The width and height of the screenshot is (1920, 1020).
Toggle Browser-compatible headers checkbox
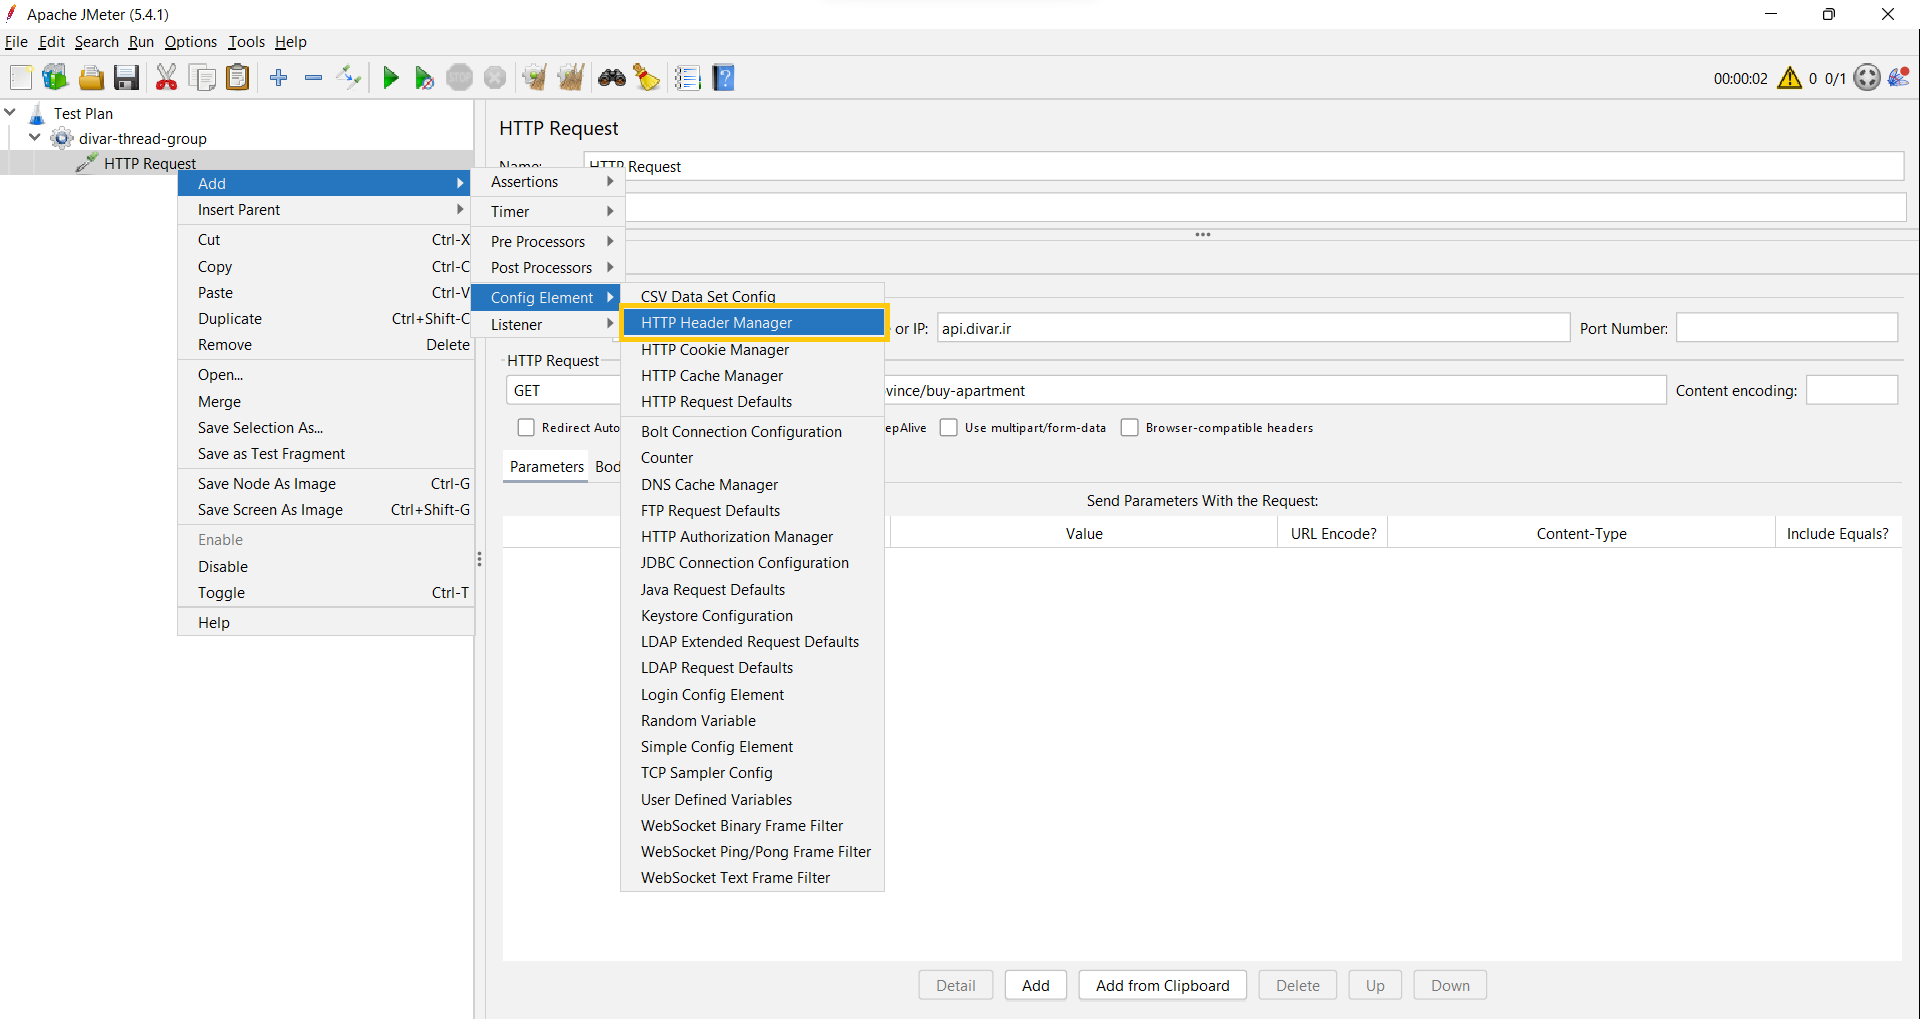click(1130, 428)
